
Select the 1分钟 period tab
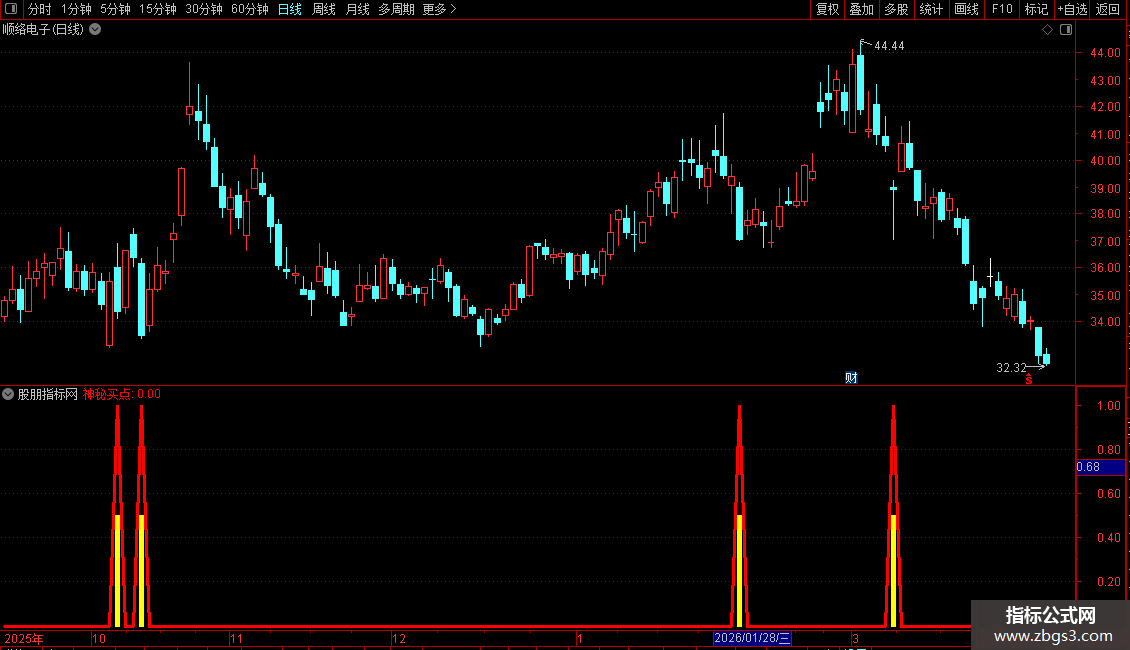(x=76, y=9)
